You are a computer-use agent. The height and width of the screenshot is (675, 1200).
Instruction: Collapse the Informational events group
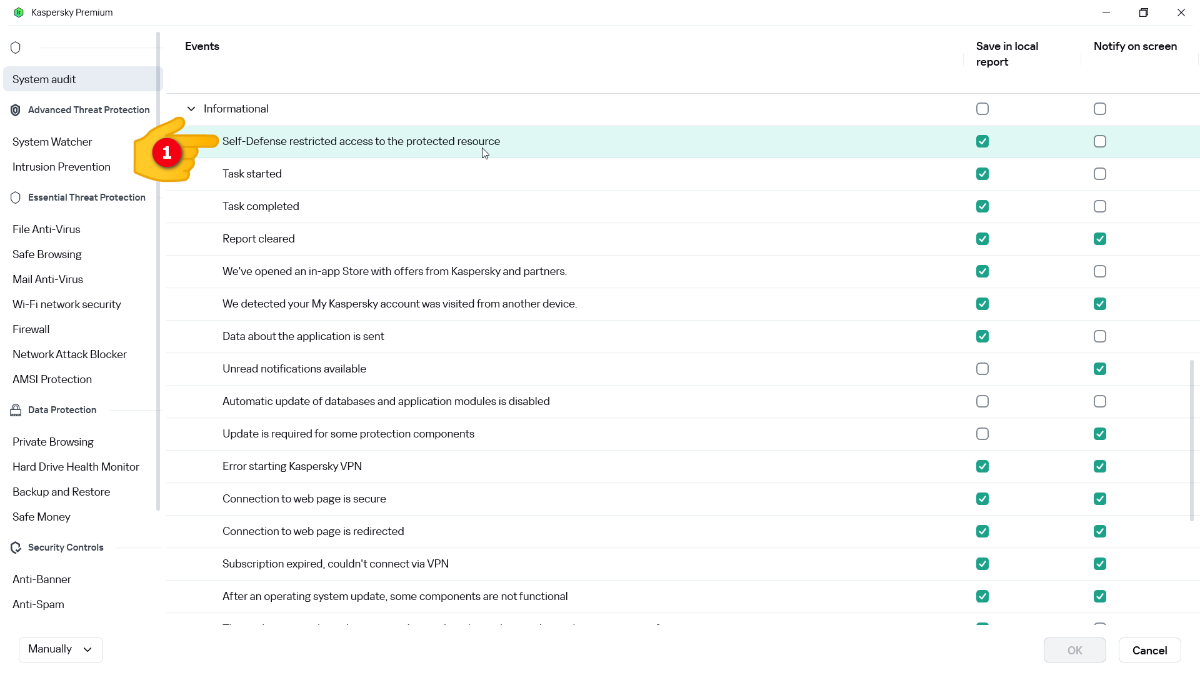(191, 109)
